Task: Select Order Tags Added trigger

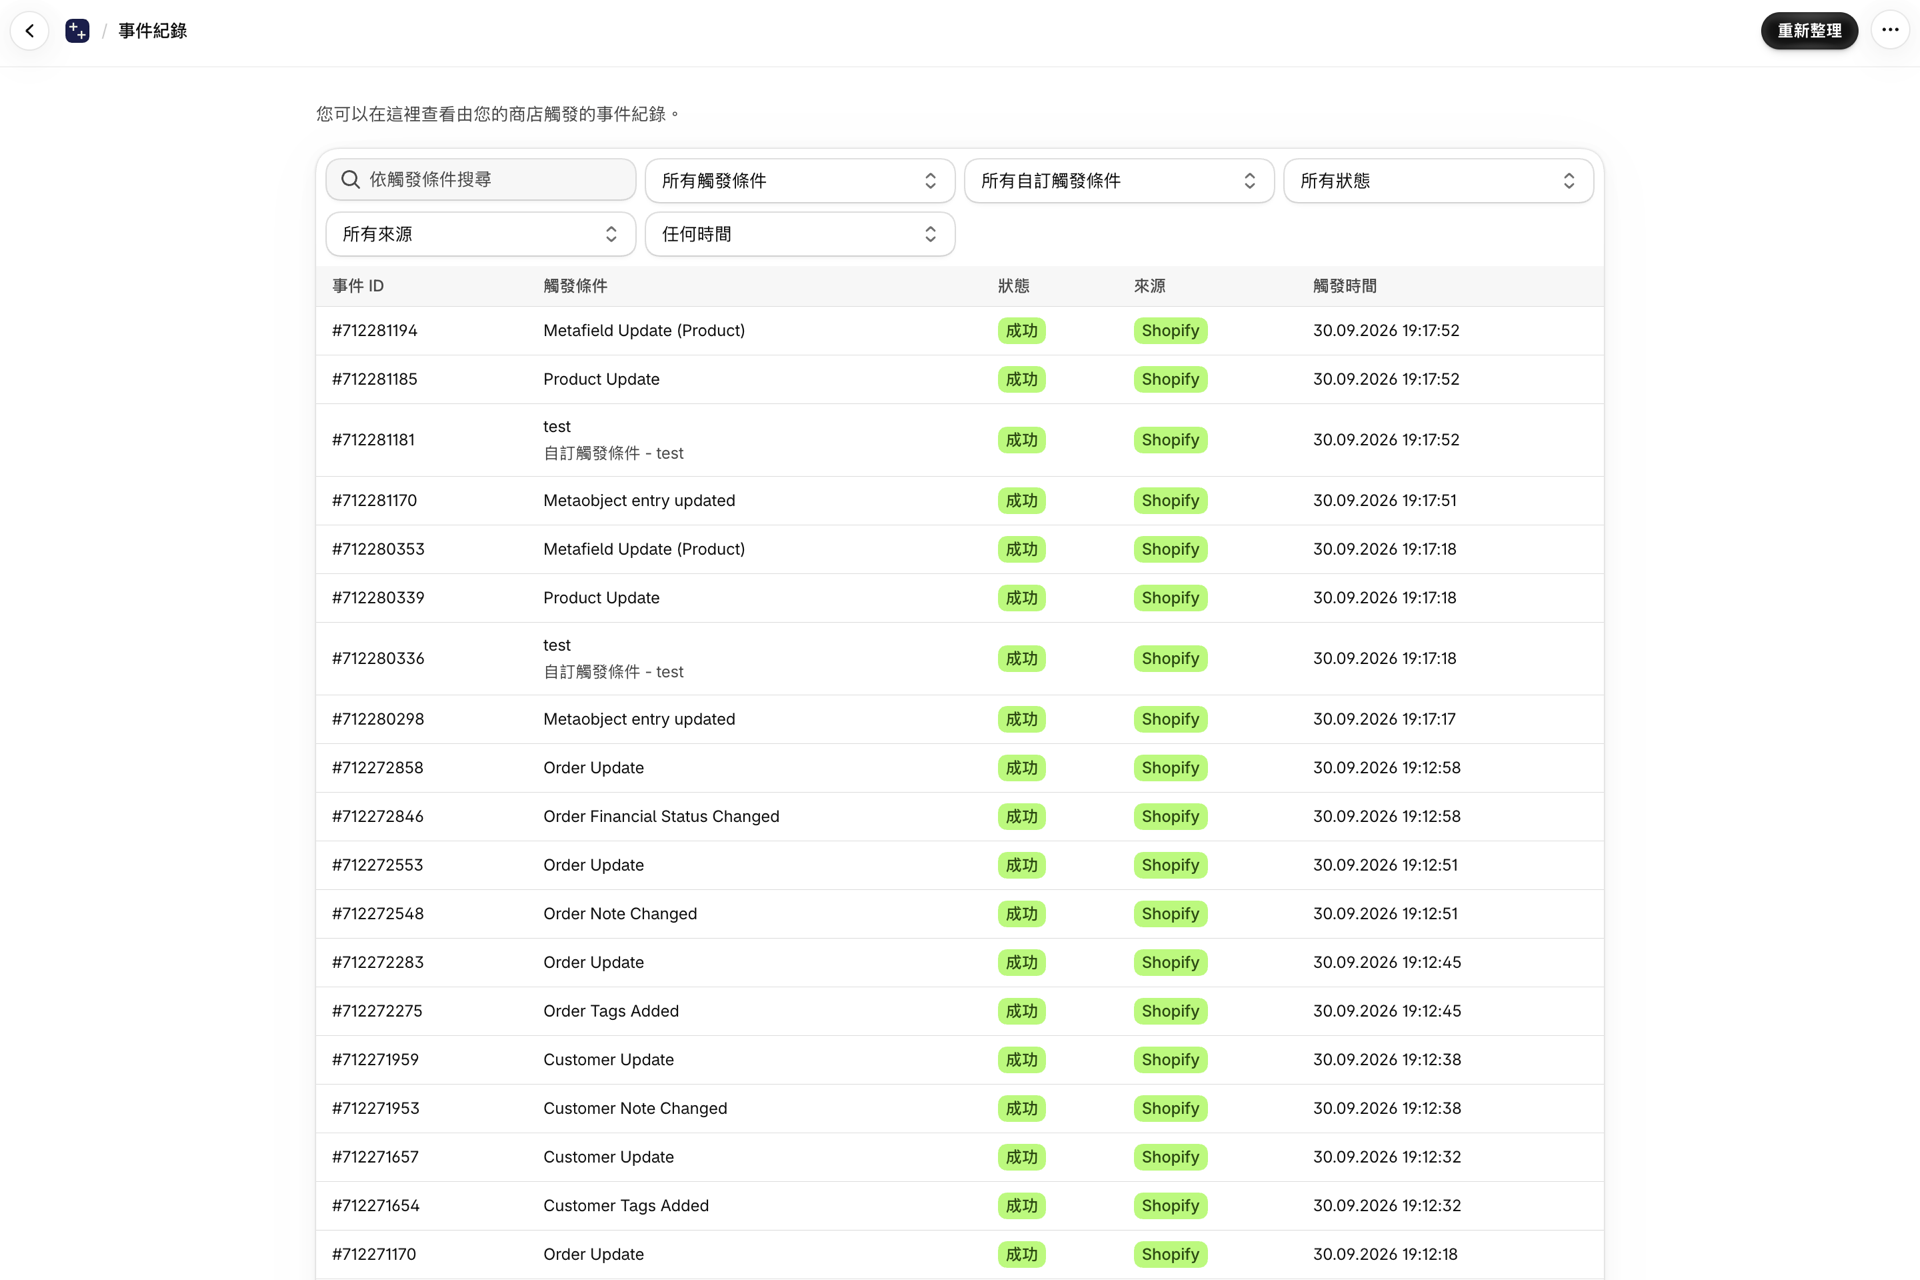Action: tap(611, 1011)
